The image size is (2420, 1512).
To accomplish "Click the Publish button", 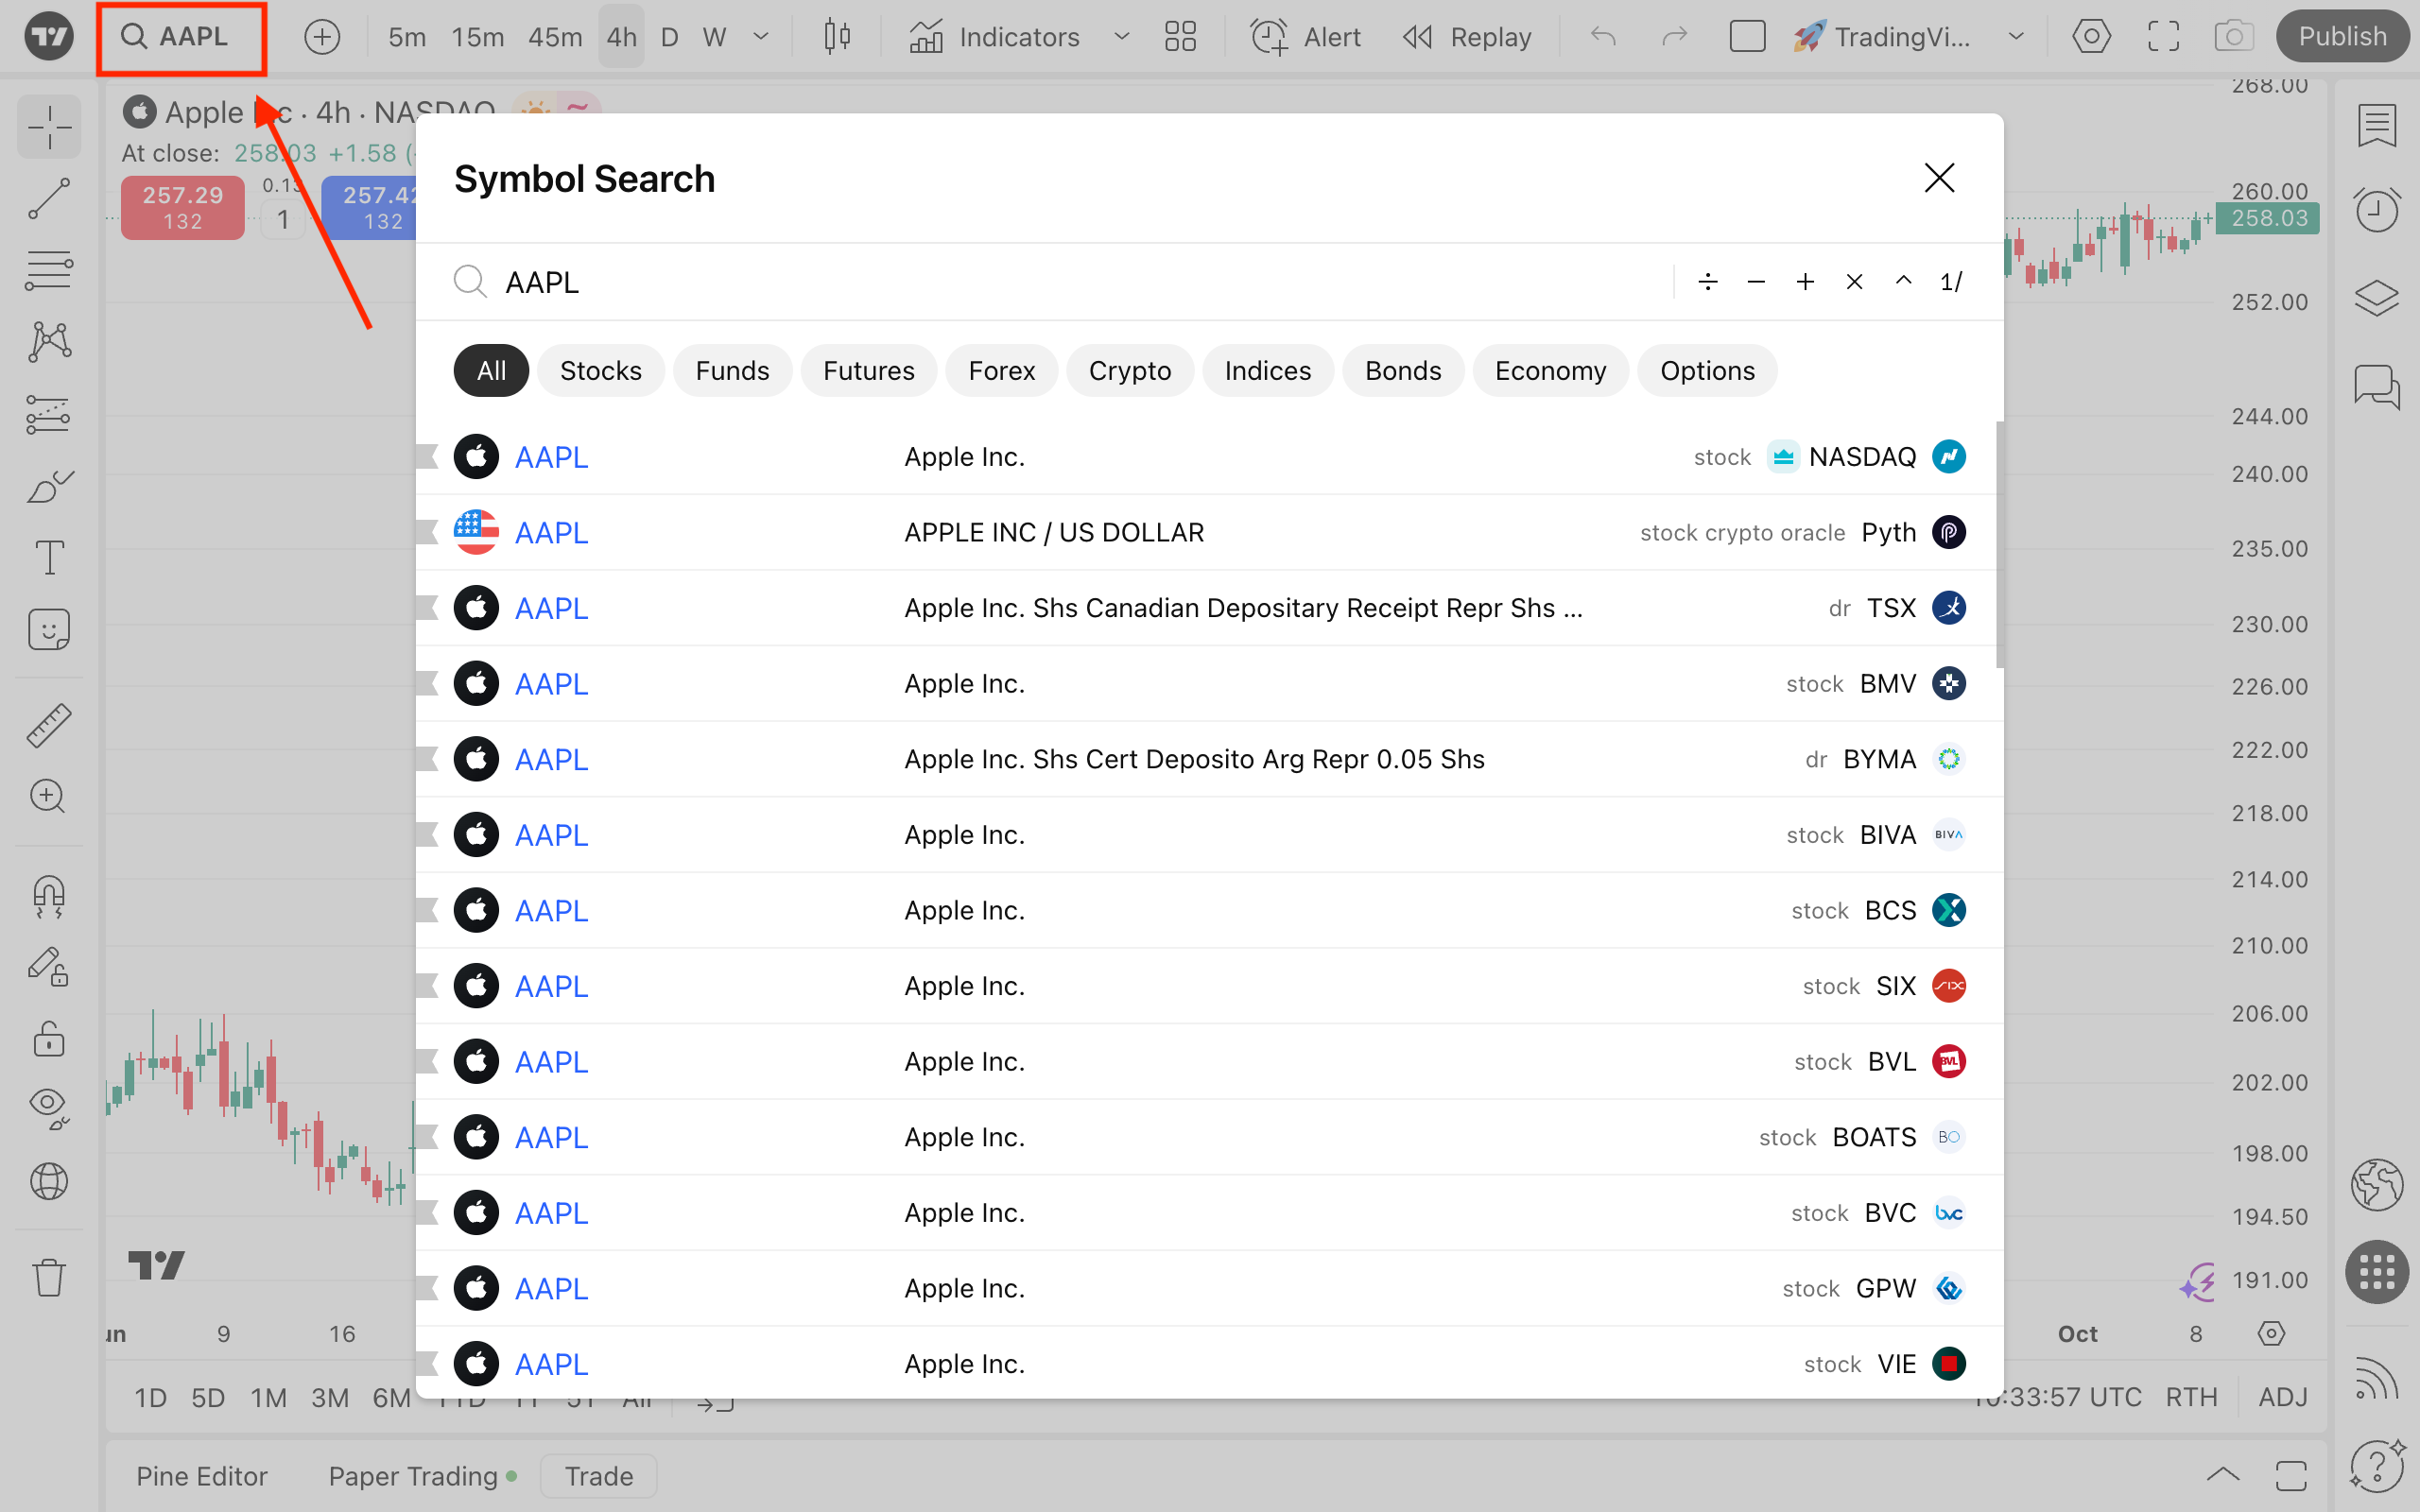I will [x=2341, y=37].
